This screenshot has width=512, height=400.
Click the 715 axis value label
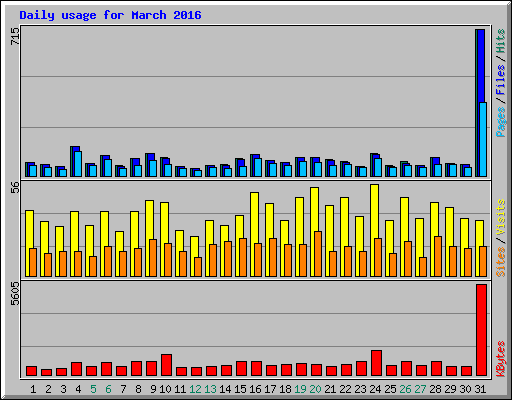point(15,36)
